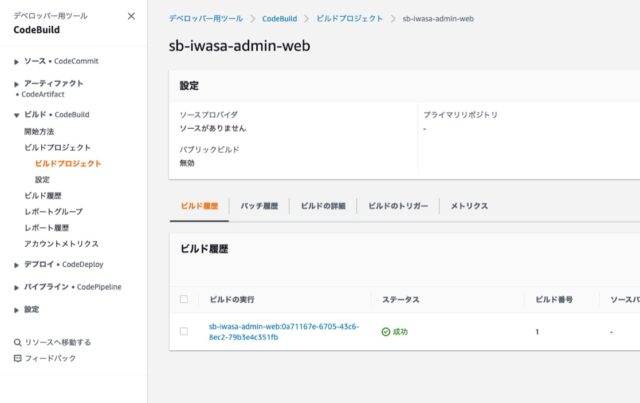Image resolution: width=640 pixels, height=403 pixels.
Task: Close the CodeBuild navigation sidebar
Action: (x=131, y=16)
